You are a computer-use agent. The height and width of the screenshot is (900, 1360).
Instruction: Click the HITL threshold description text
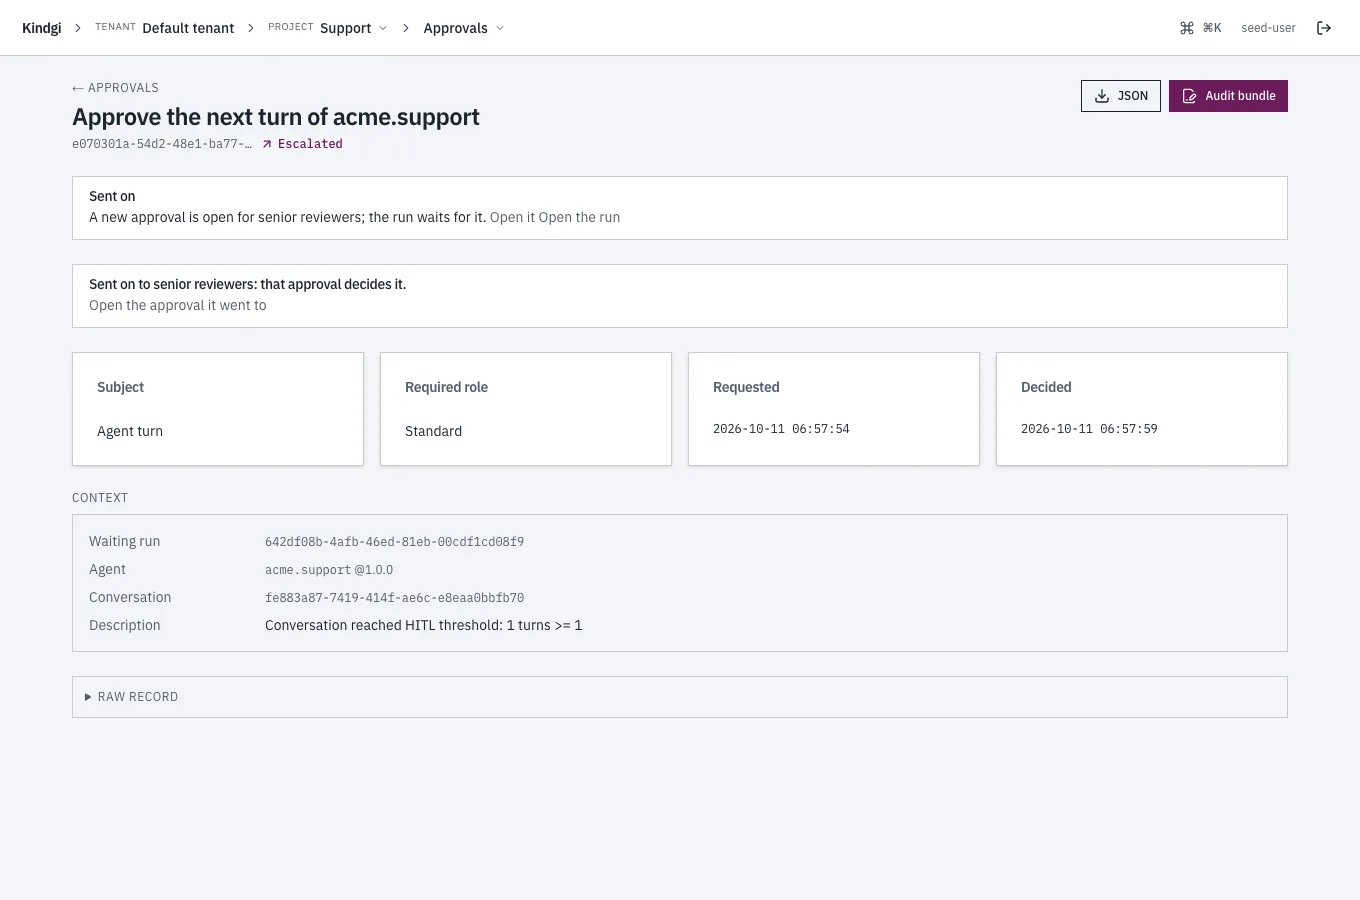(x=423, y=625)
